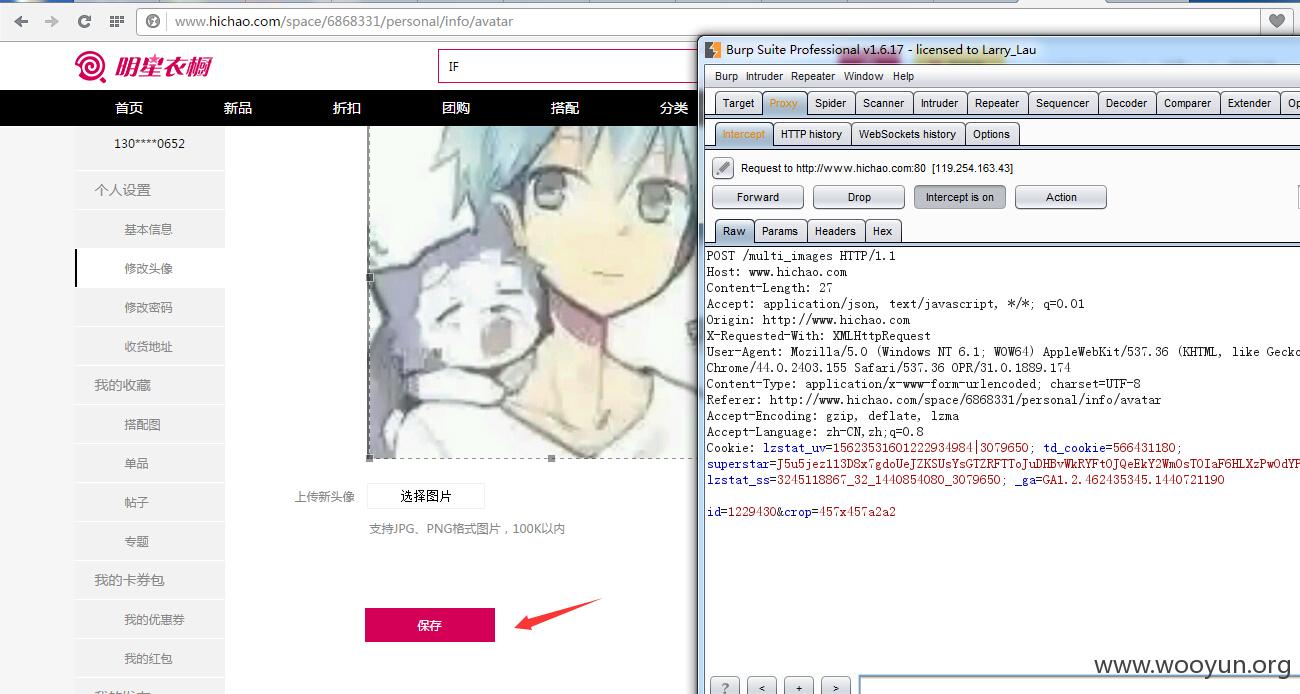Open the browser apps grid icon

pyautogui.click(x=117, y=21)
